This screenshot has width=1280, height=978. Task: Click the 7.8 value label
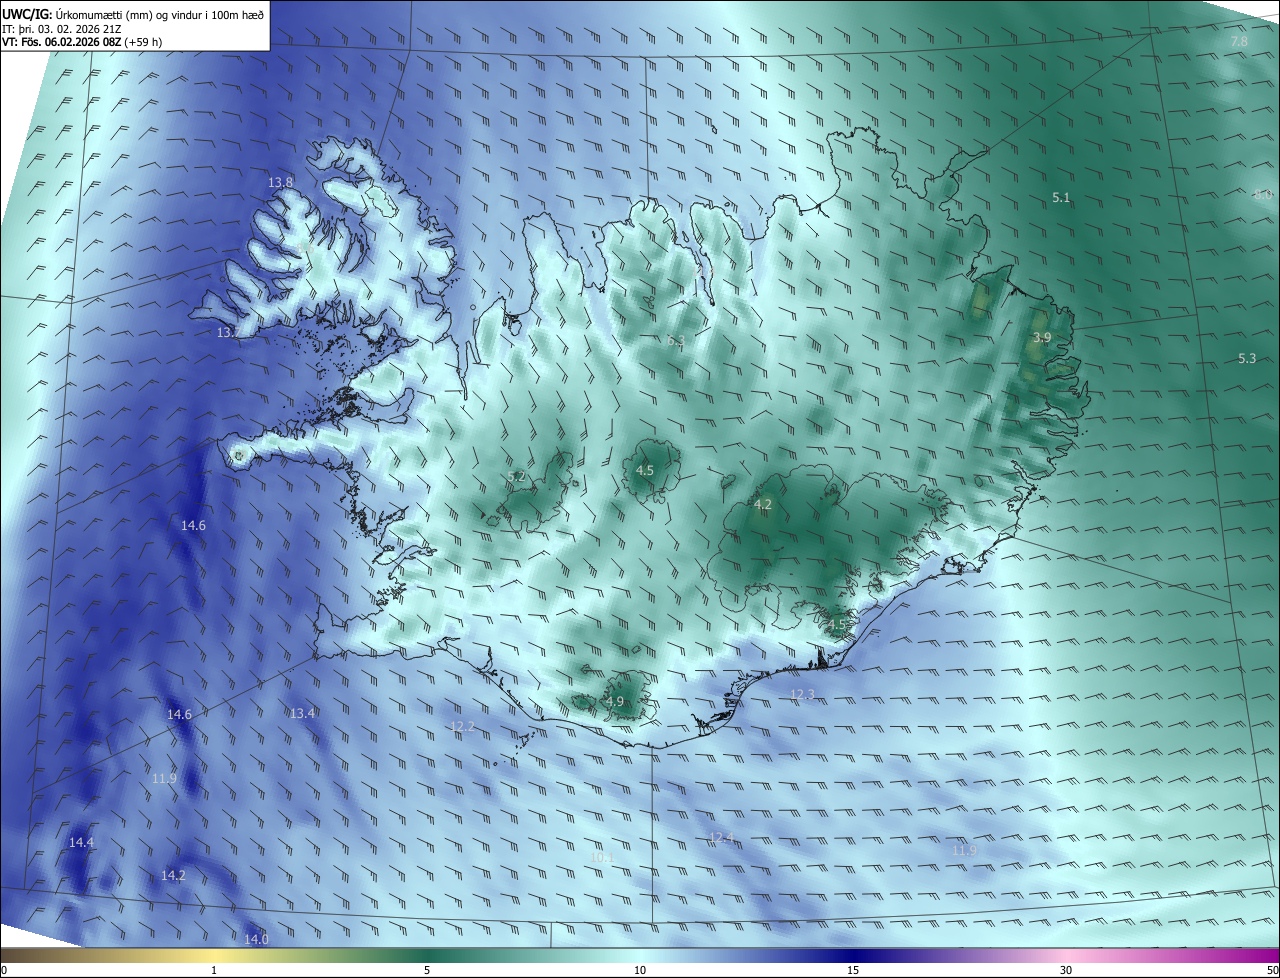point(1239,41)
